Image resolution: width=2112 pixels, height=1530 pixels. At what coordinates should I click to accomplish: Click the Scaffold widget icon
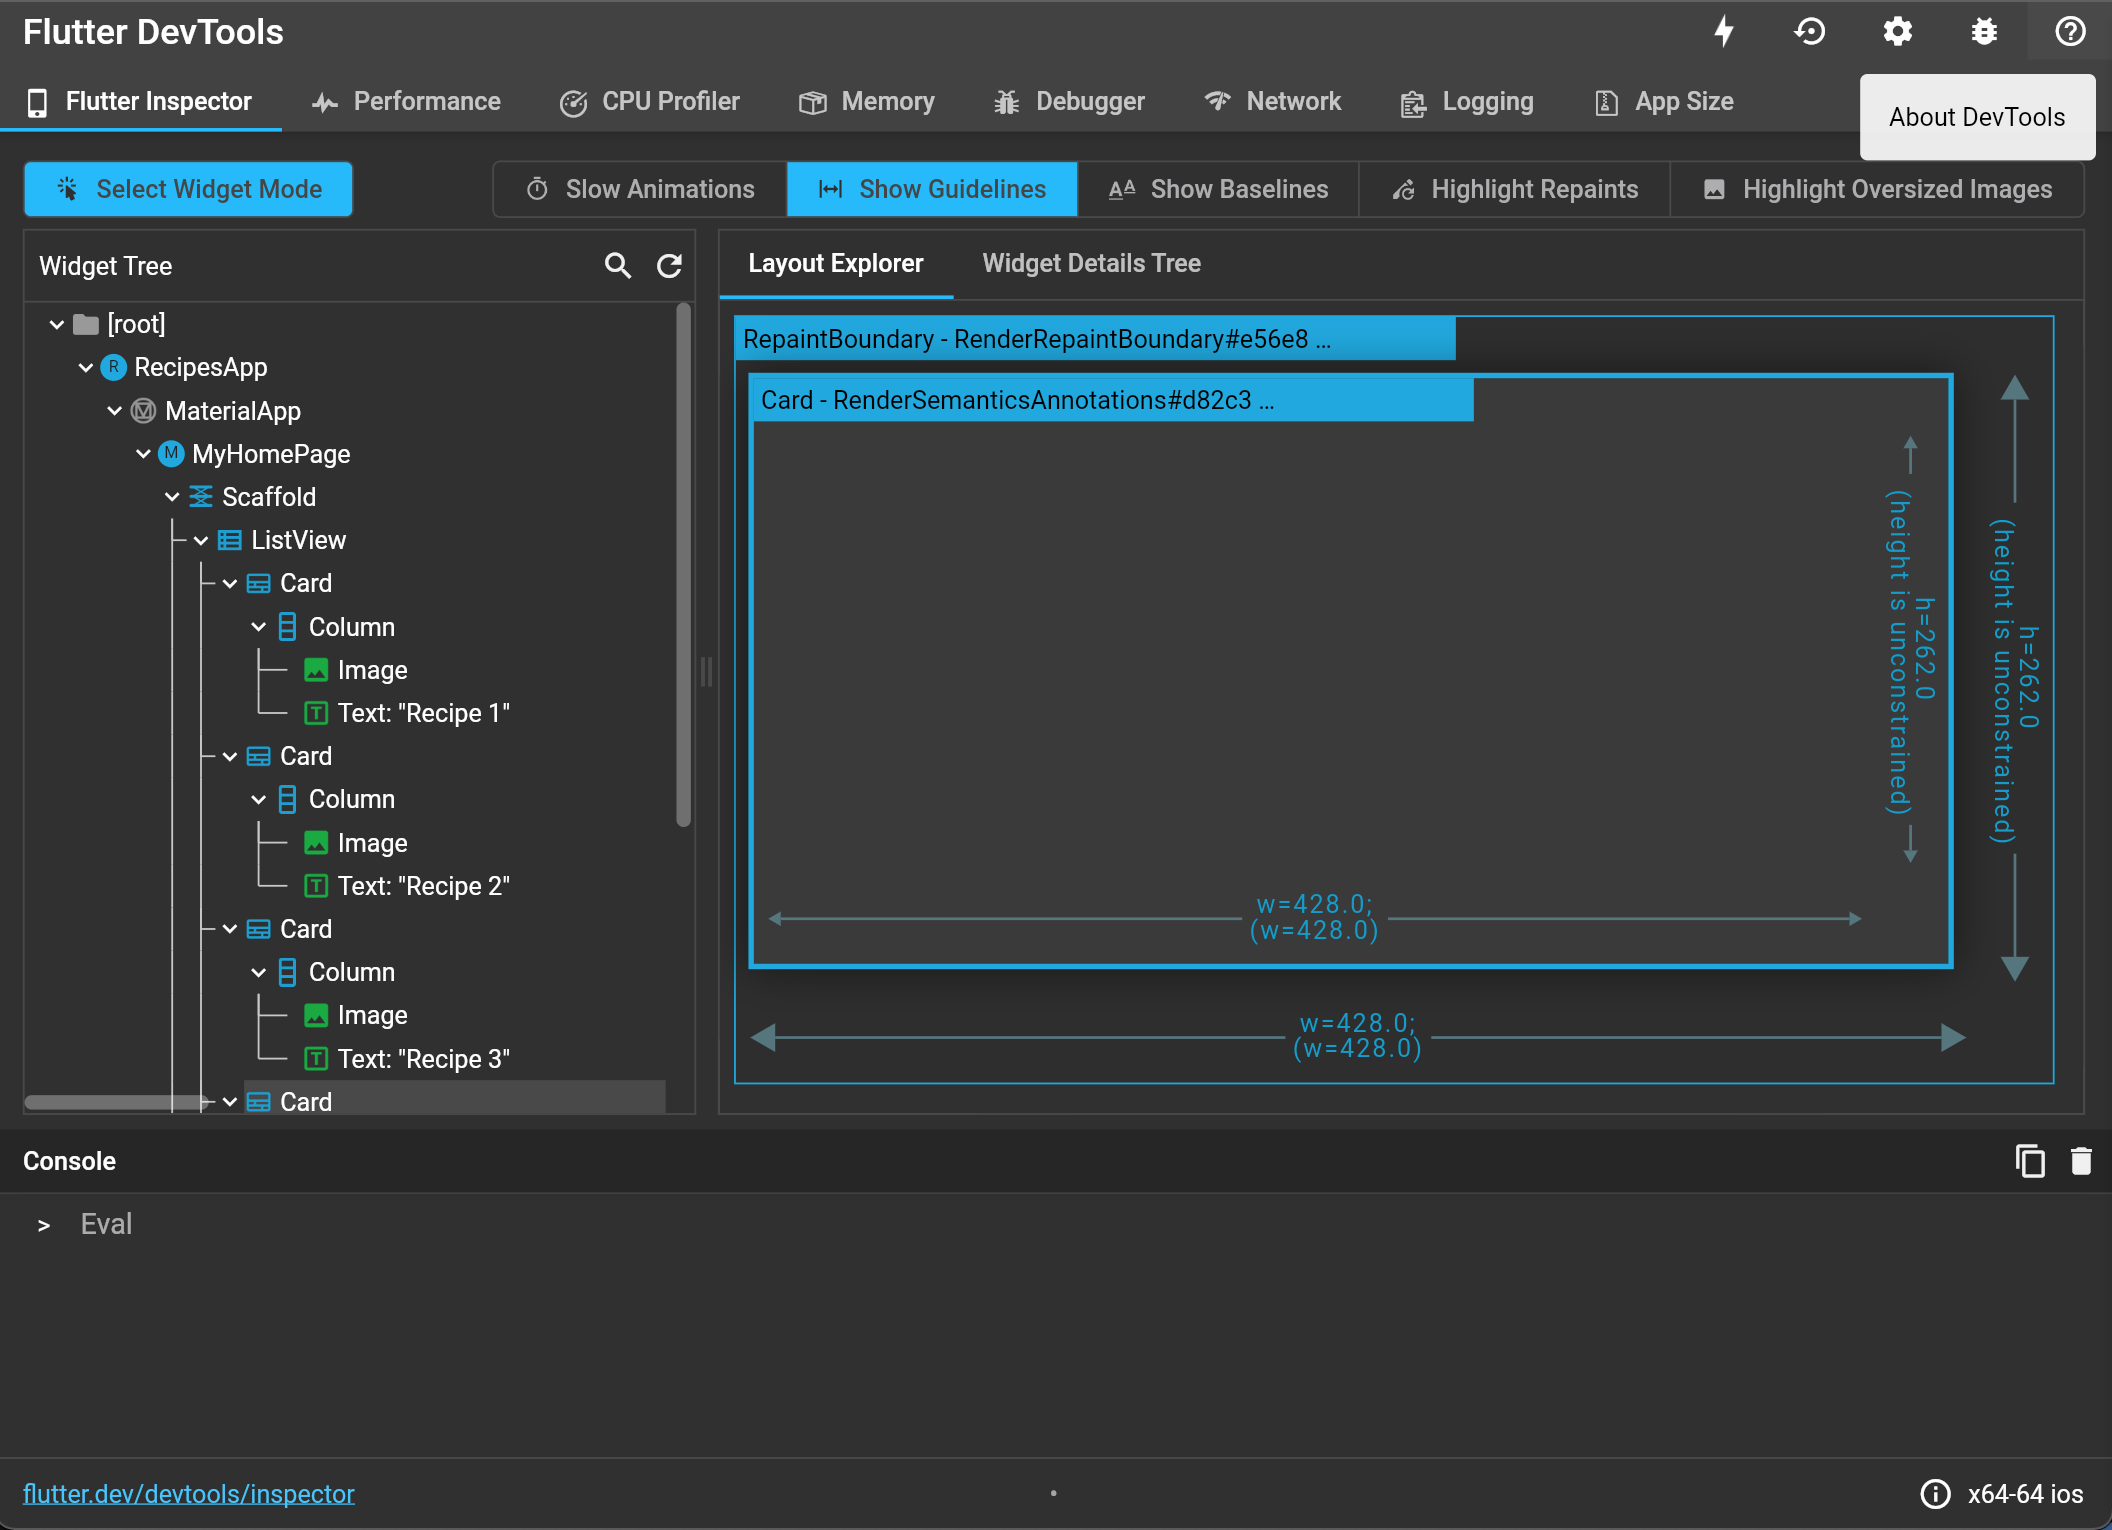pos(201,497)
